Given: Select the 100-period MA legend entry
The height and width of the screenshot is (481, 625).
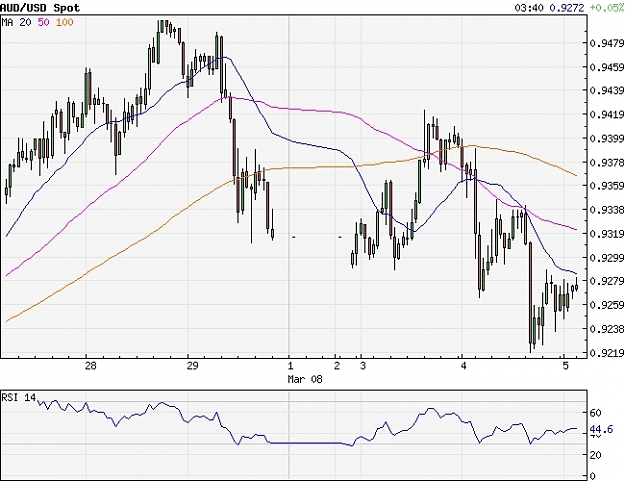Looking at the screenshot, I should coord(65,22).
